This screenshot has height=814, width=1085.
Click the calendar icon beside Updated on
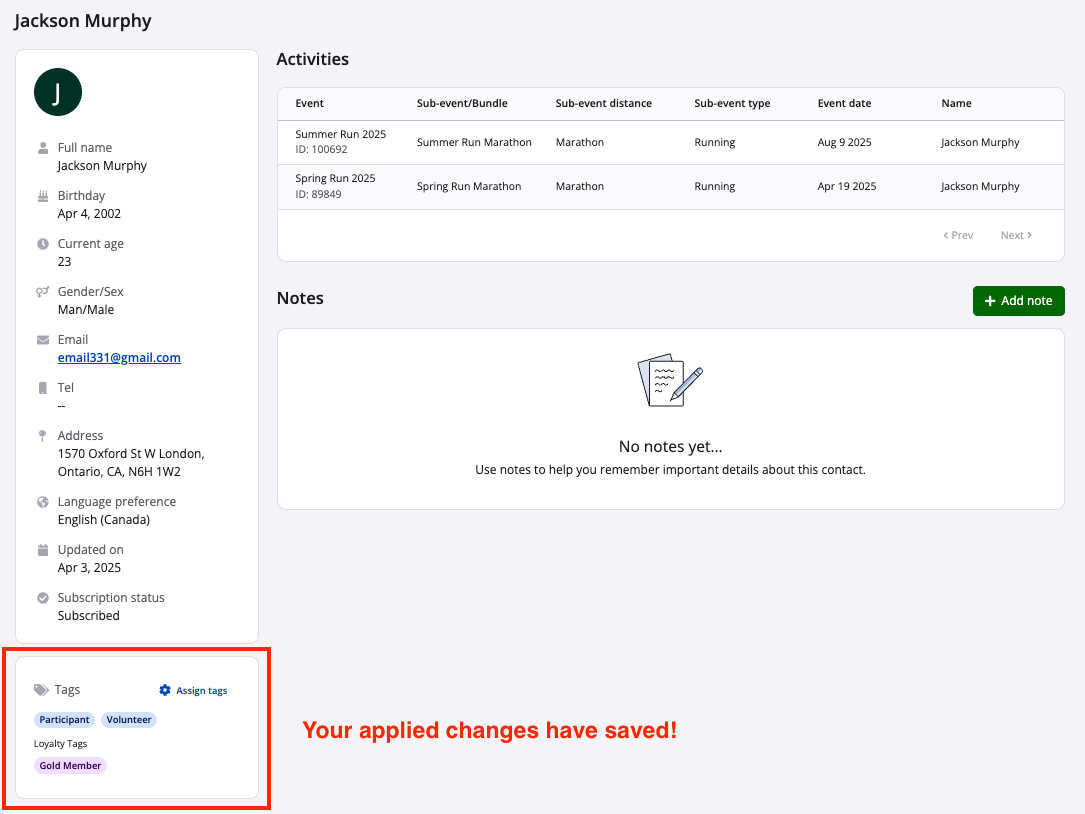click(x=43, y=550)
